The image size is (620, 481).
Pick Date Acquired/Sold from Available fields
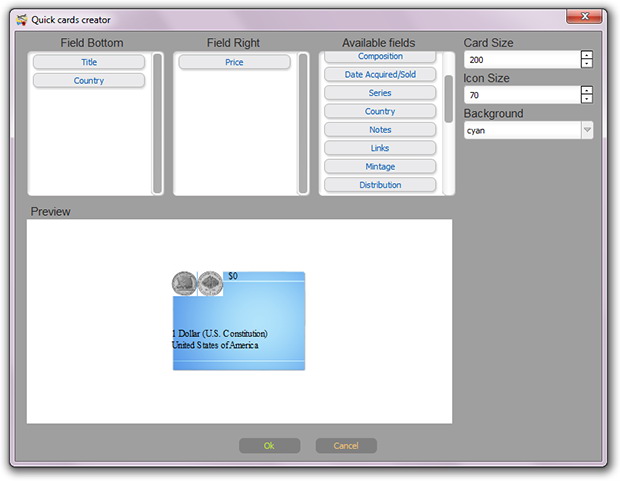380,74
